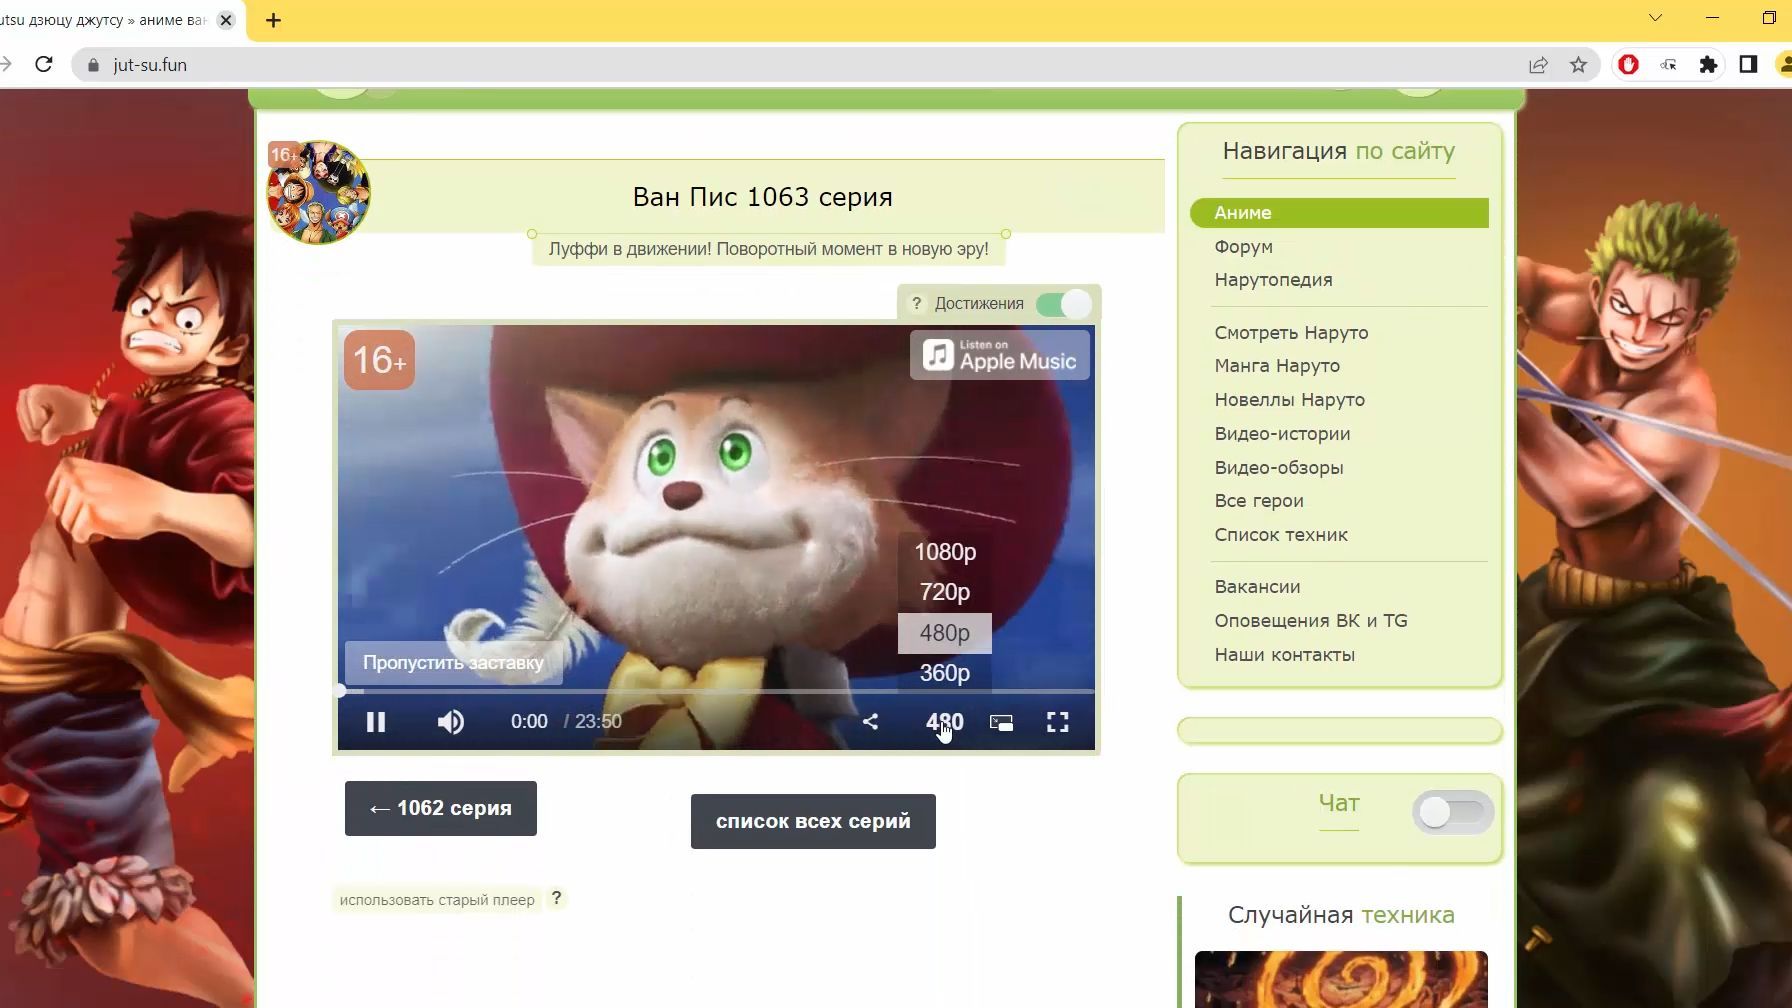1792x1008 pixels.
Task: Click the Skip intro button
Action: pyautogui.click(x=453, y=663)
